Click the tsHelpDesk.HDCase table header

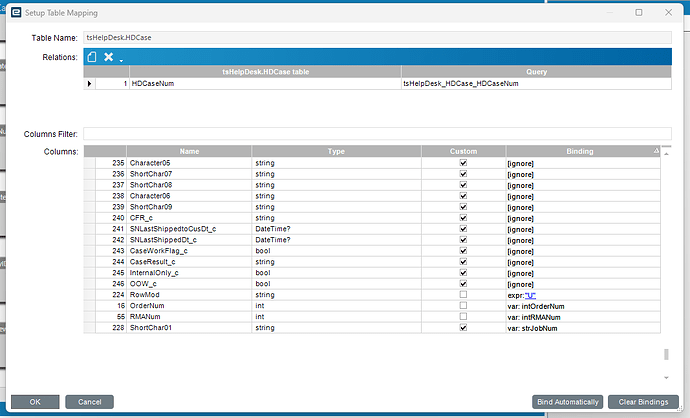click(265, 72)
